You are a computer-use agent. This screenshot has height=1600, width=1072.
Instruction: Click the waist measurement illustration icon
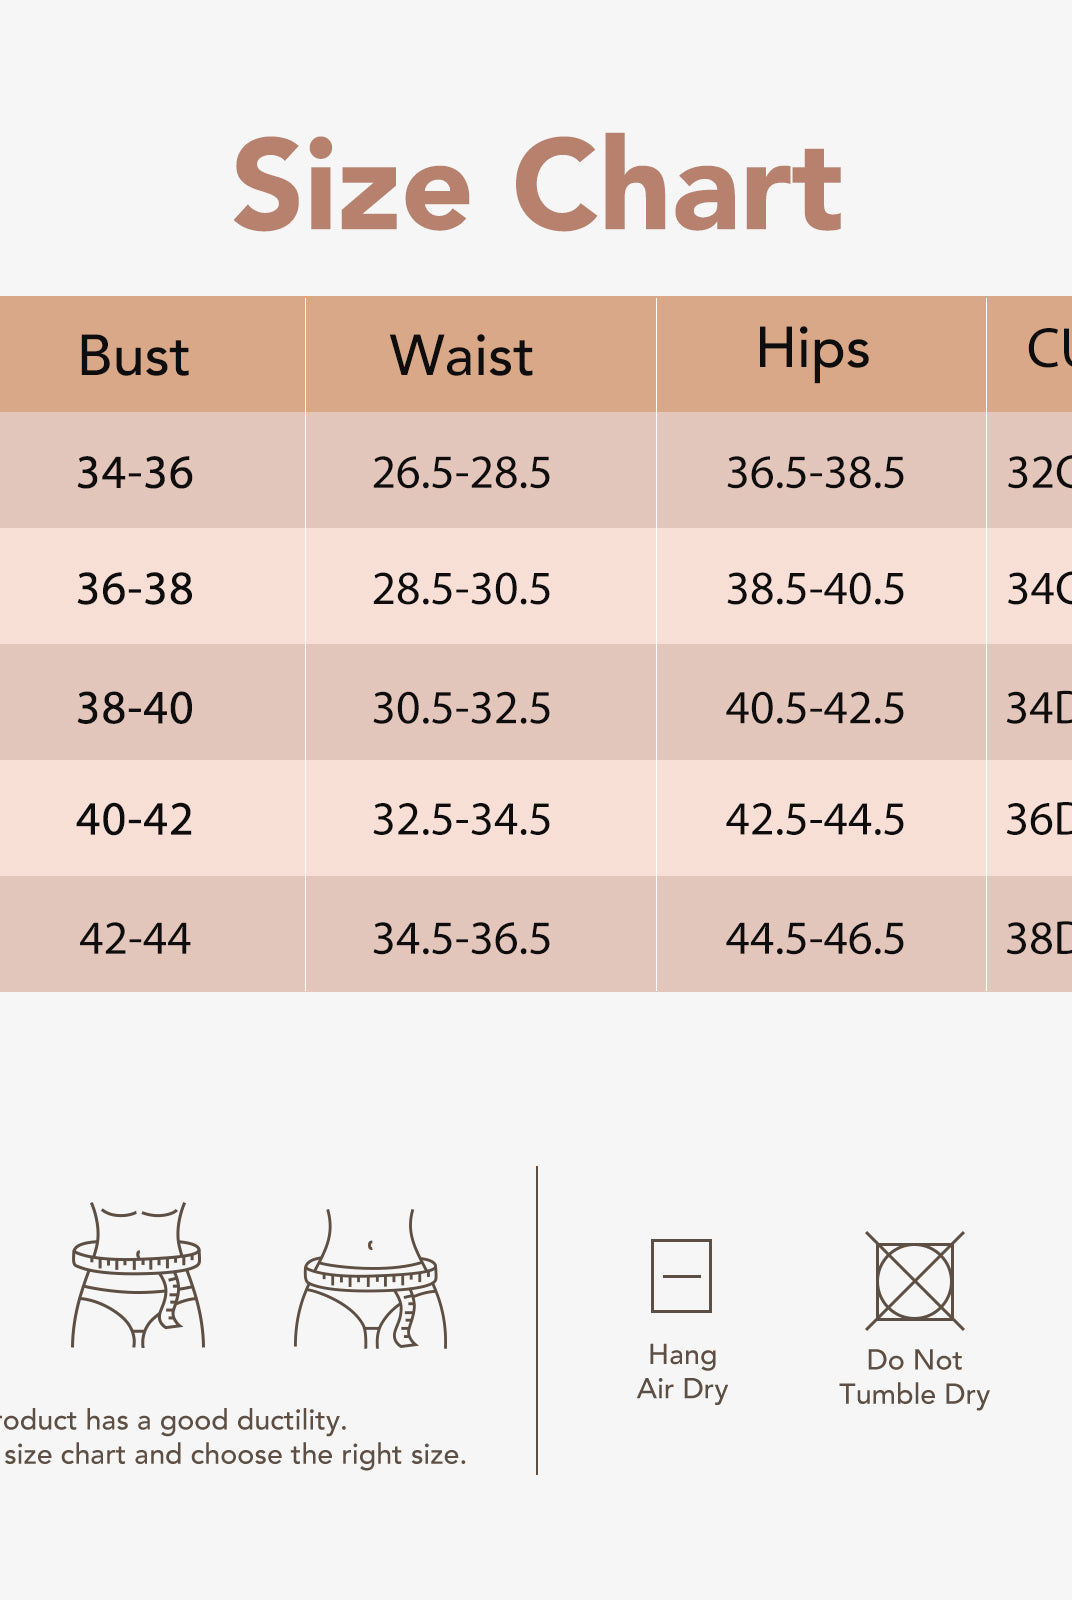[137, 1275]
